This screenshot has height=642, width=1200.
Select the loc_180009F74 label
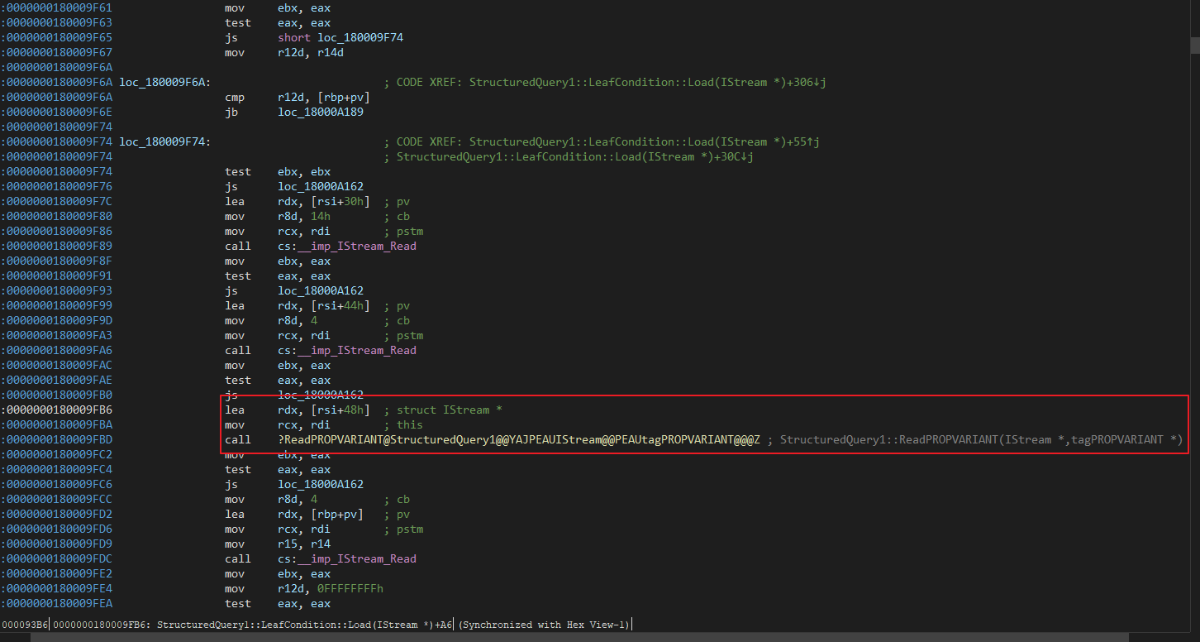(x=165, y=142)
